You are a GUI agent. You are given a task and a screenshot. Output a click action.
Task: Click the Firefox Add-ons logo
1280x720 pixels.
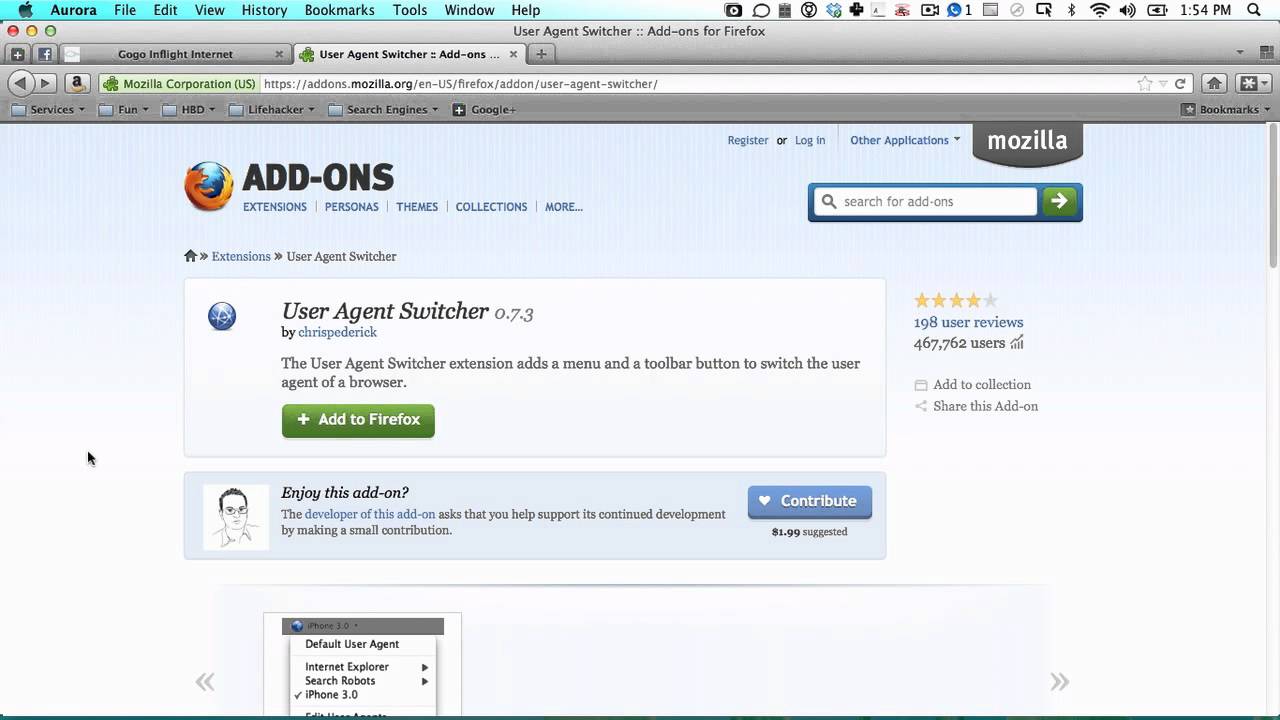[x=289, y=186]
